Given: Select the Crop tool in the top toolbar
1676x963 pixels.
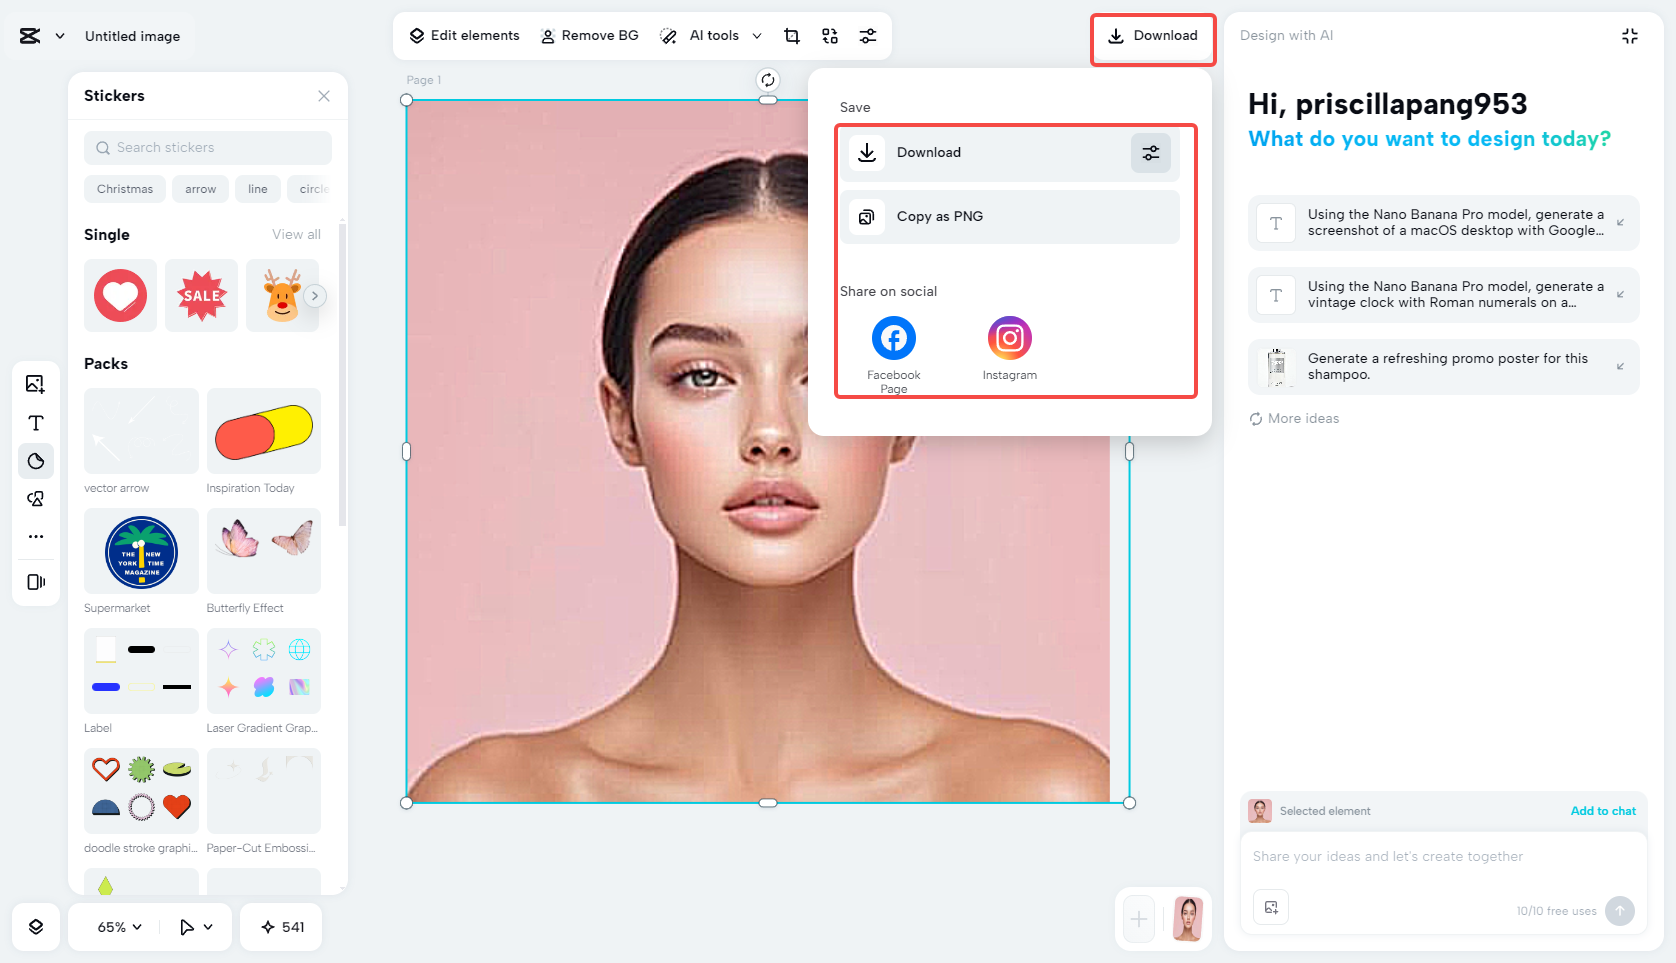Looking at the screenshot, I should [x=791, y=35].
